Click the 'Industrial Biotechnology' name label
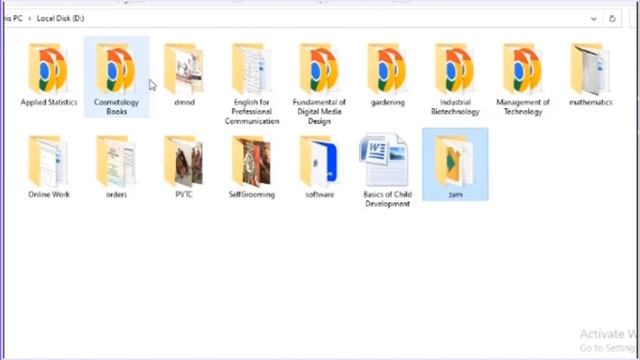The image size is (640, 360). click(456, 107)
